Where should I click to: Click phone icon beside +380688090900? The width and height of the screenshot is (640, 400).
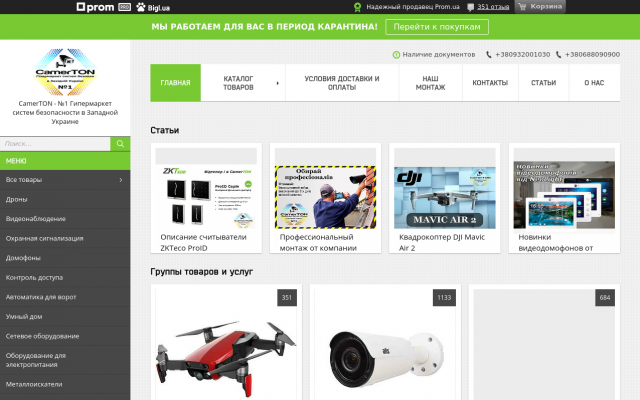click(x=558, y=55)
